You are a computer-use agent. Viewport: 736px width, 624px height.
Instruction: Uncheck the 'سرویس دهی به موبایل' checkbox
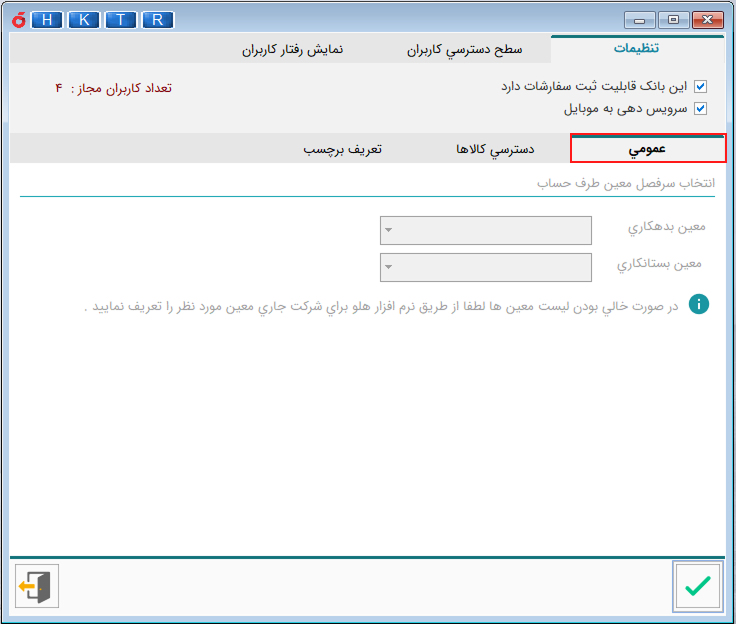700,109
